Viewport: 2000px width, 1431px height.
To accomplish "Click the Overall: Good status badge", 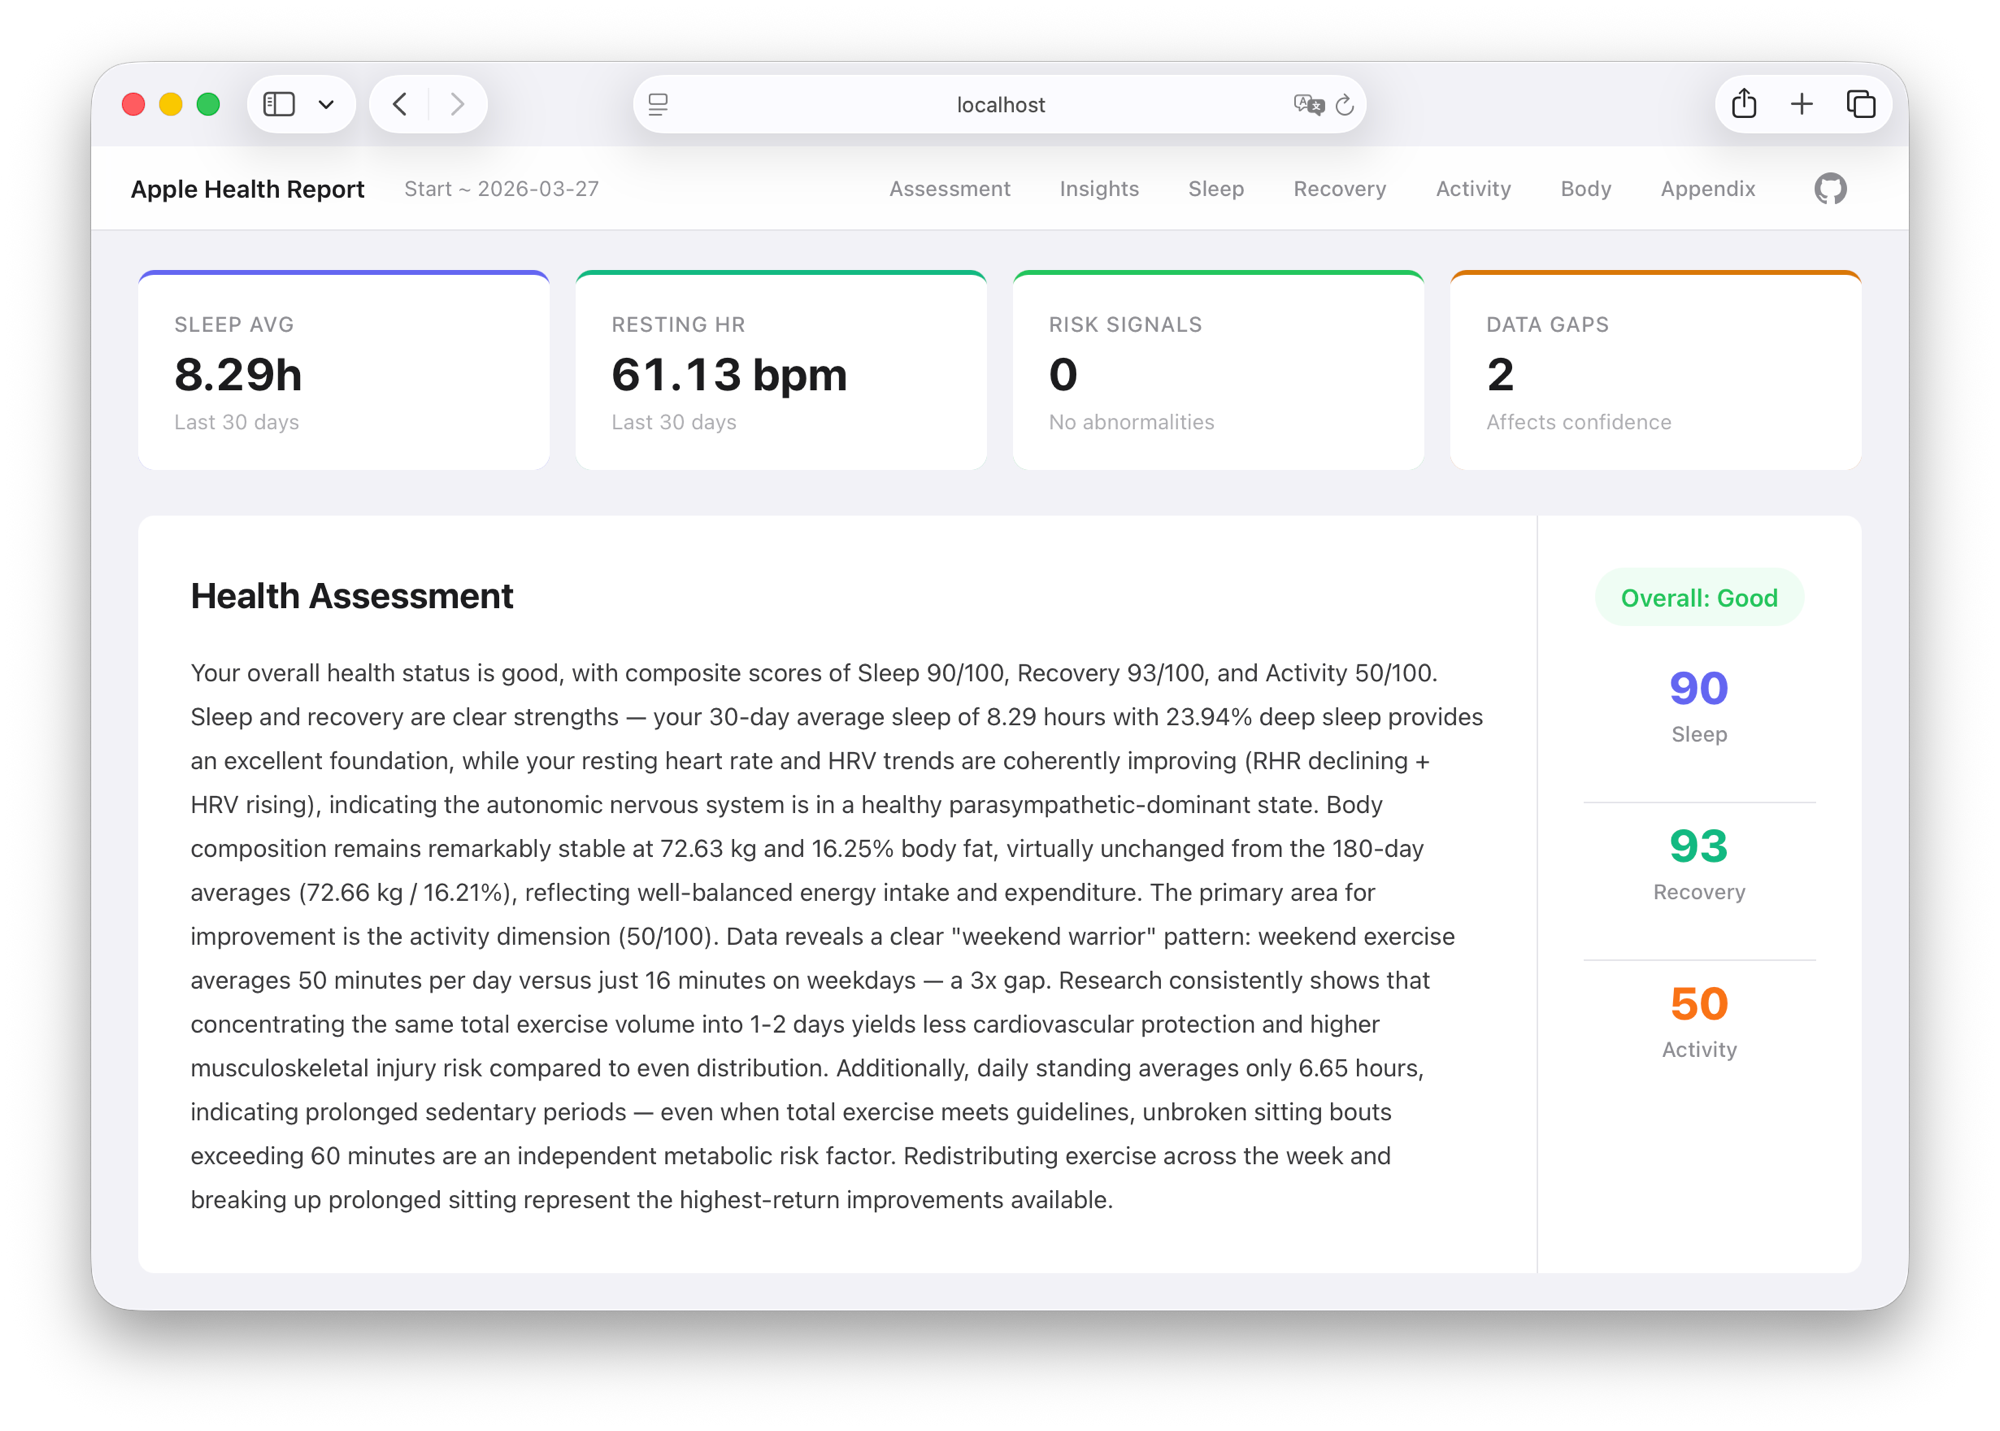I will pyautogui.click(x=1698, y=597).
